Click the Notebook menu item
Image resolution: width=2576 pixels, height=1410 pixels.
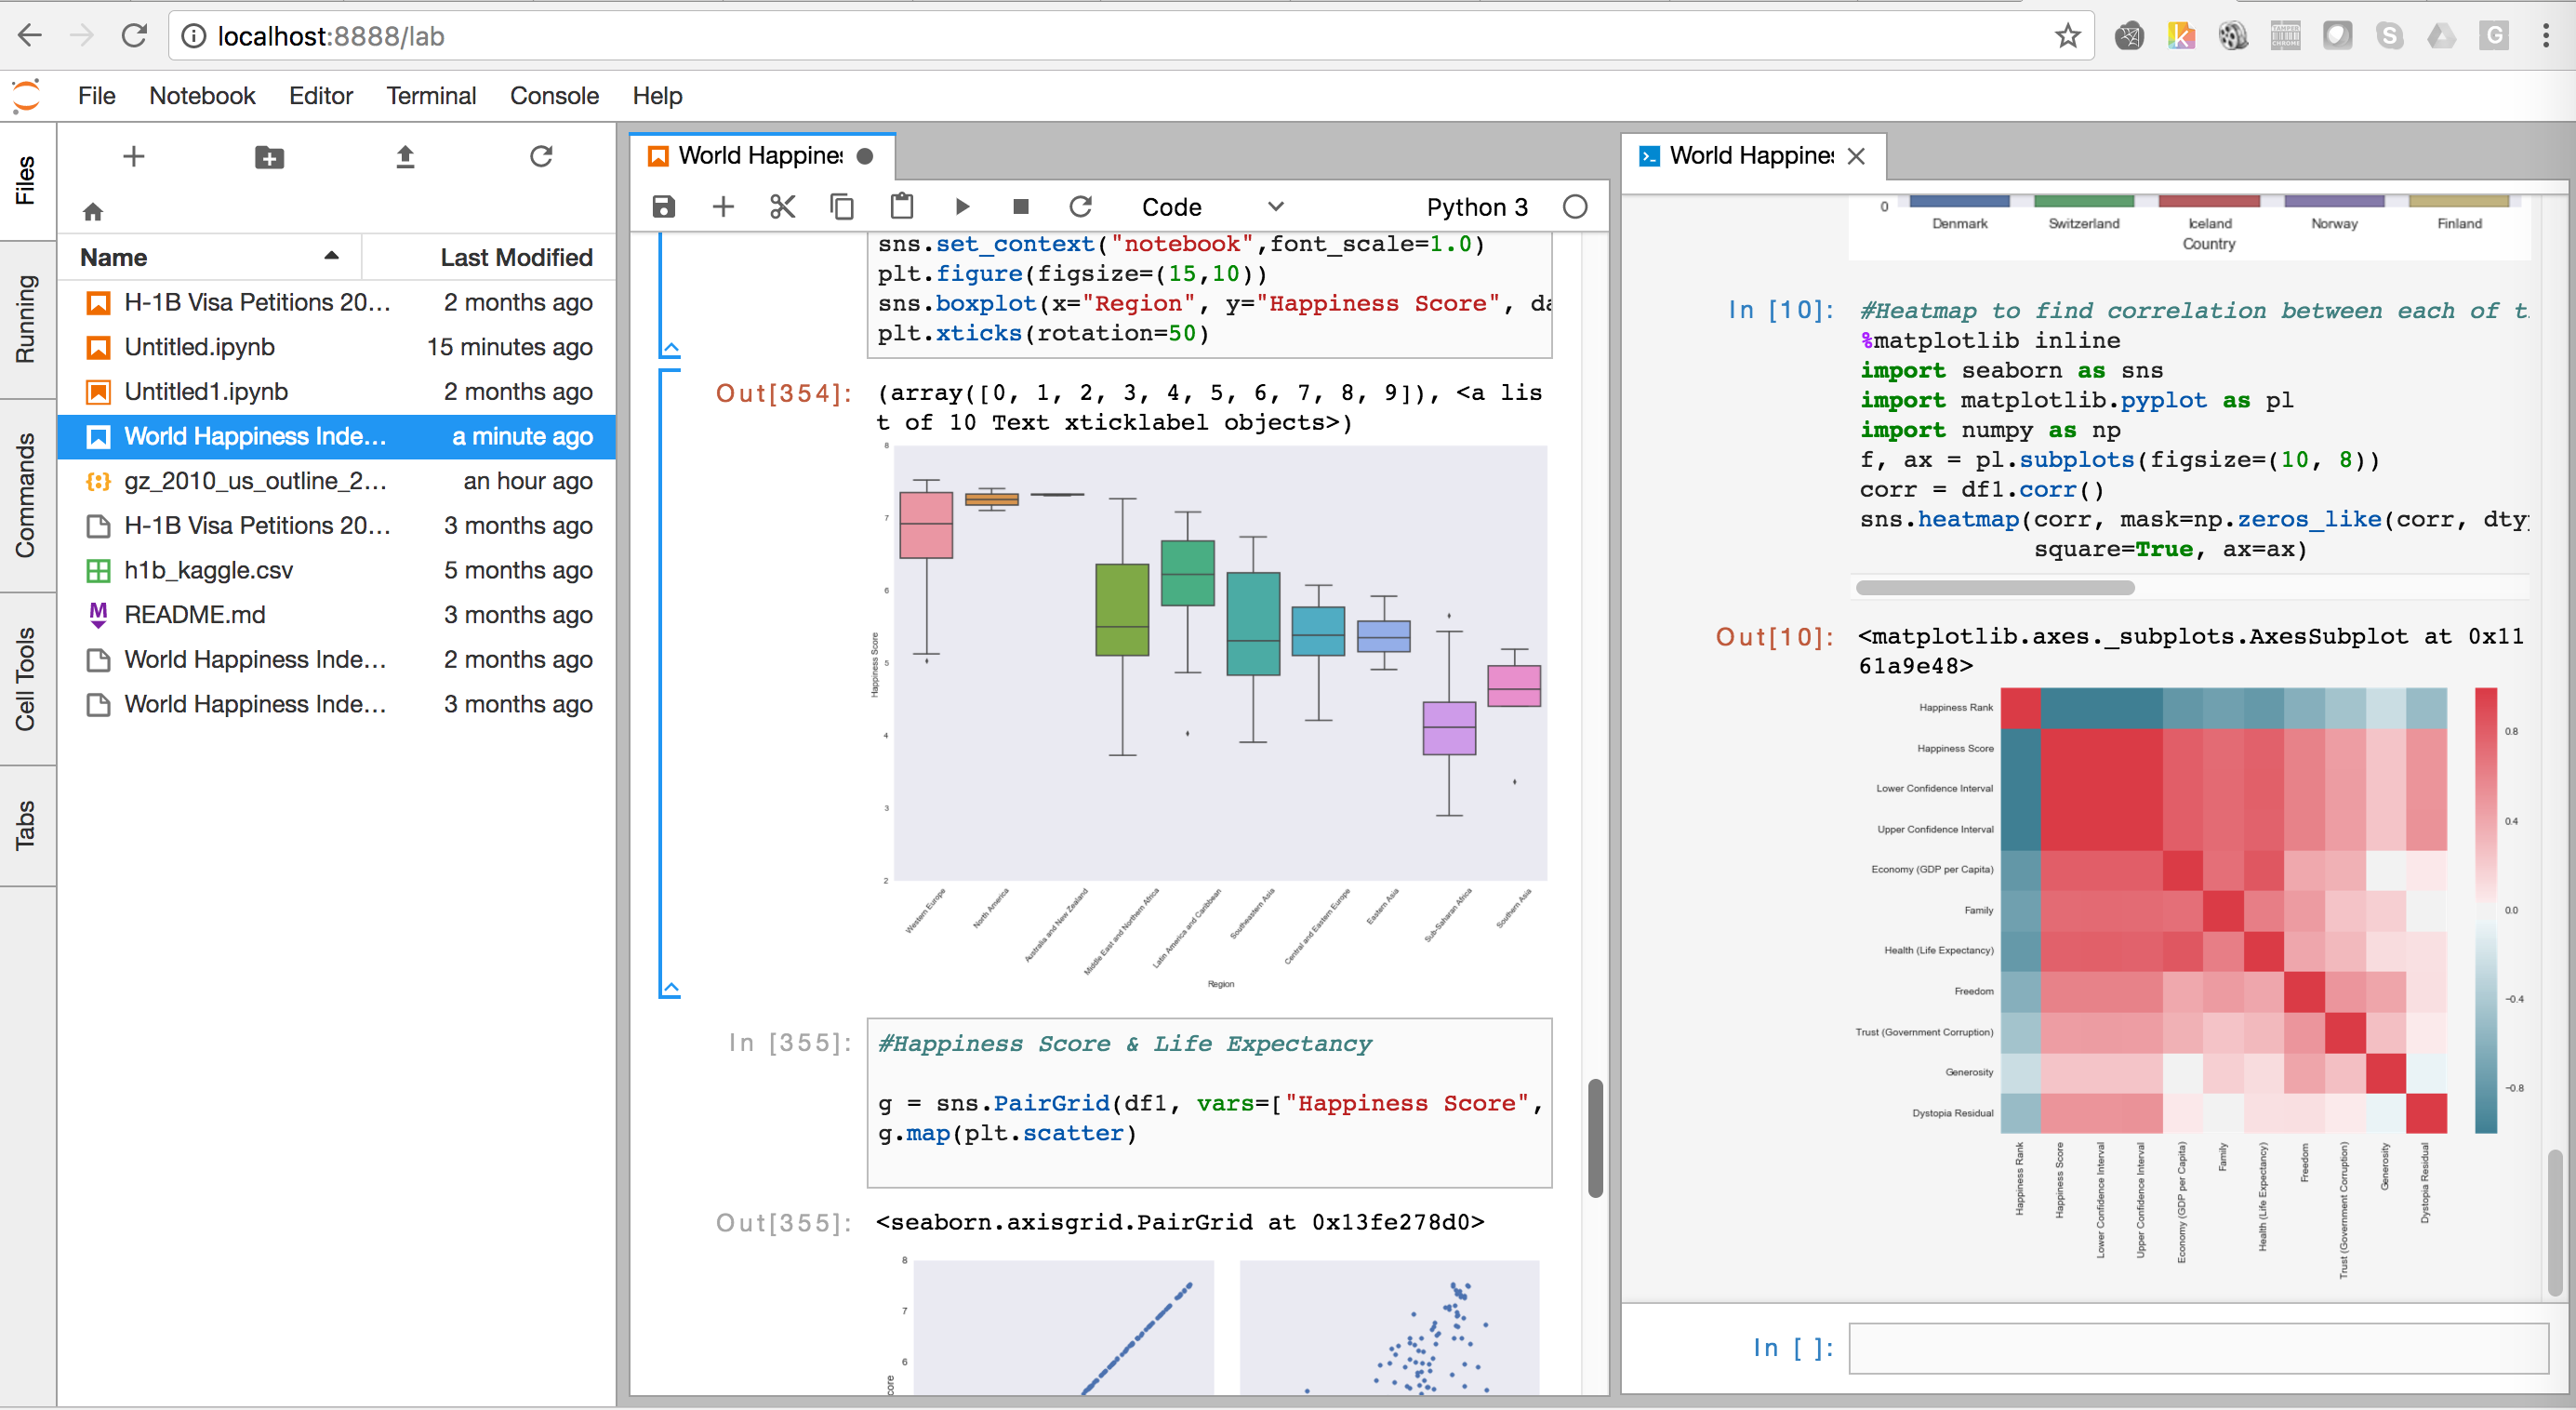coord(200,94)
